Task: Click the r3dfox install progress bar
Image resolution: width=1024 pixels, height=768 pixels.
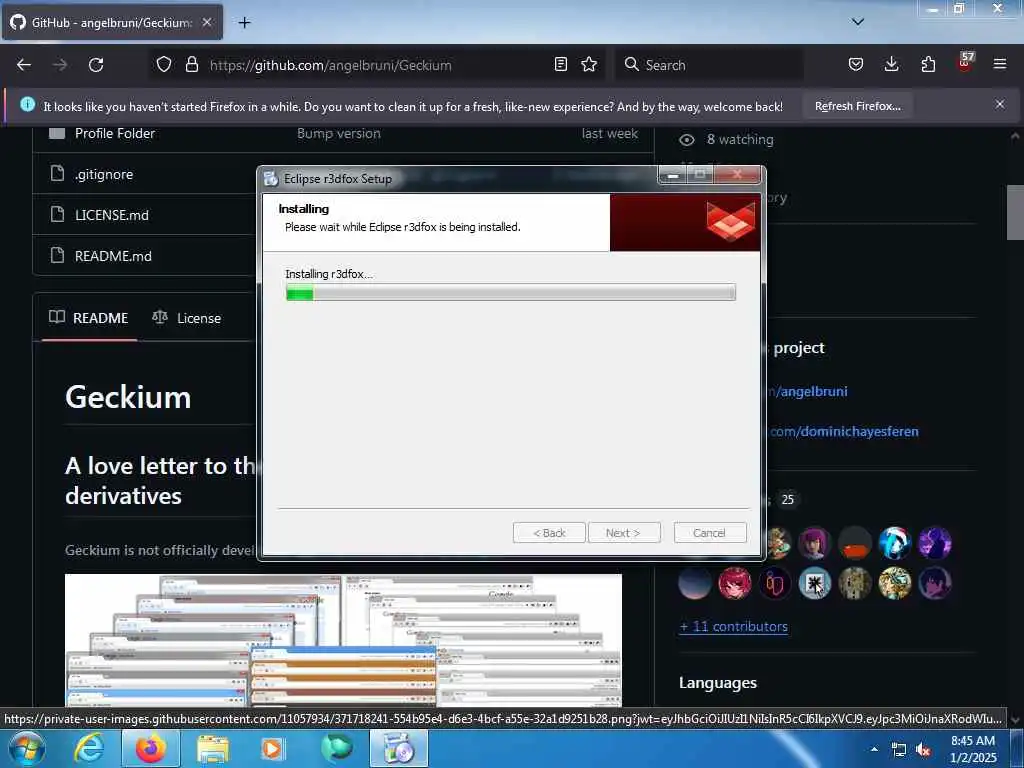Action: coord(511,293)
